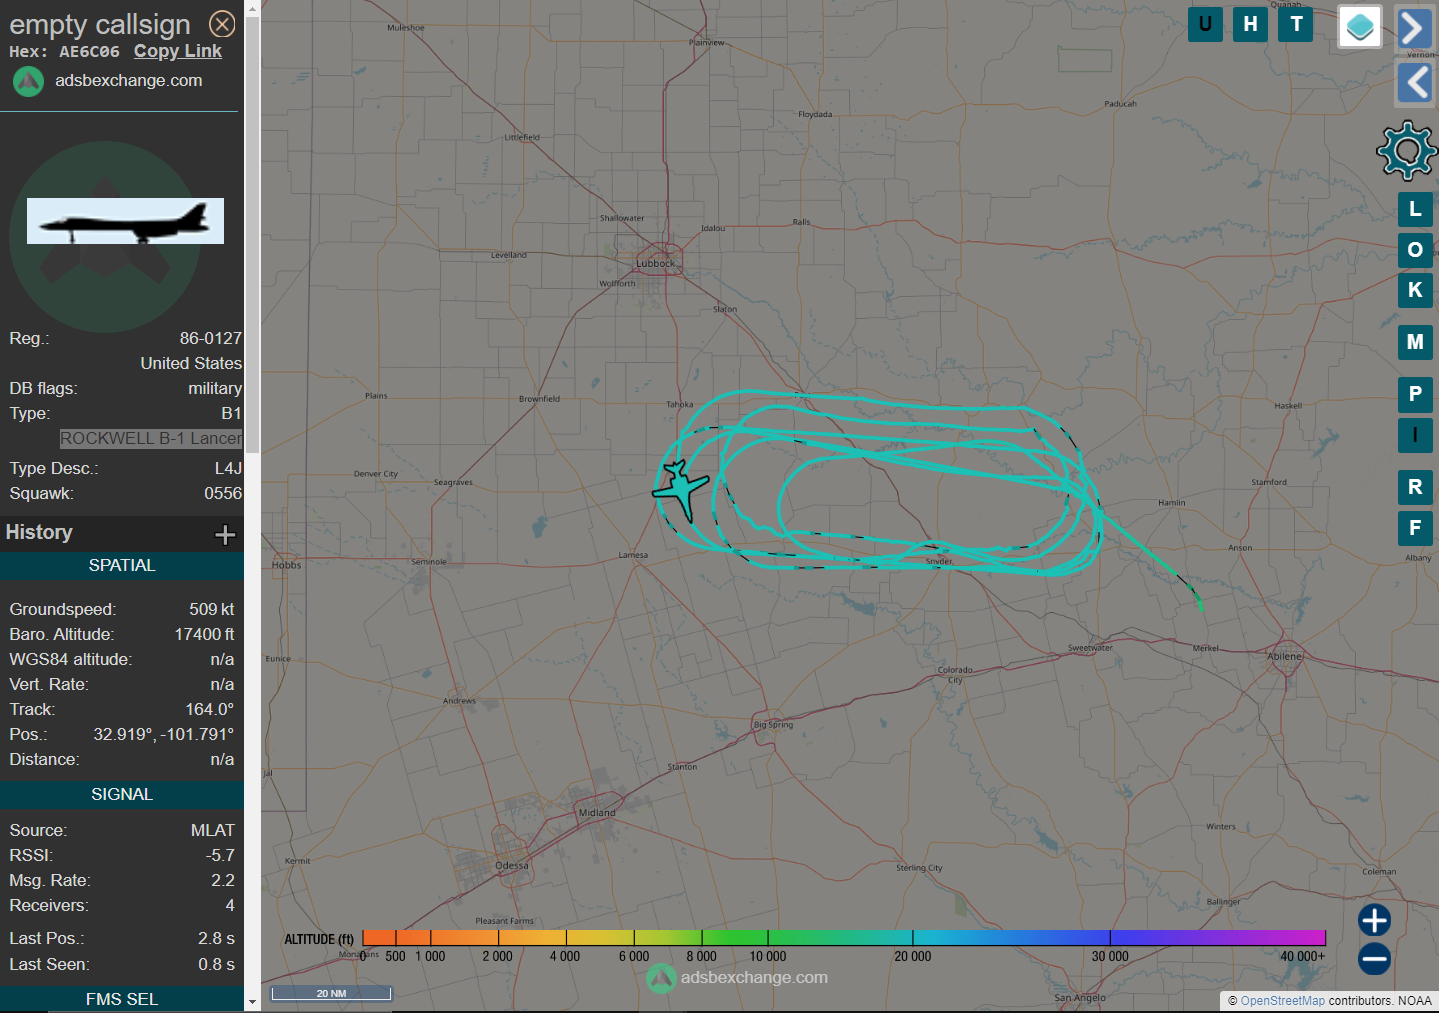
Task: Click the R map button
Action: tap(1415, 487)
